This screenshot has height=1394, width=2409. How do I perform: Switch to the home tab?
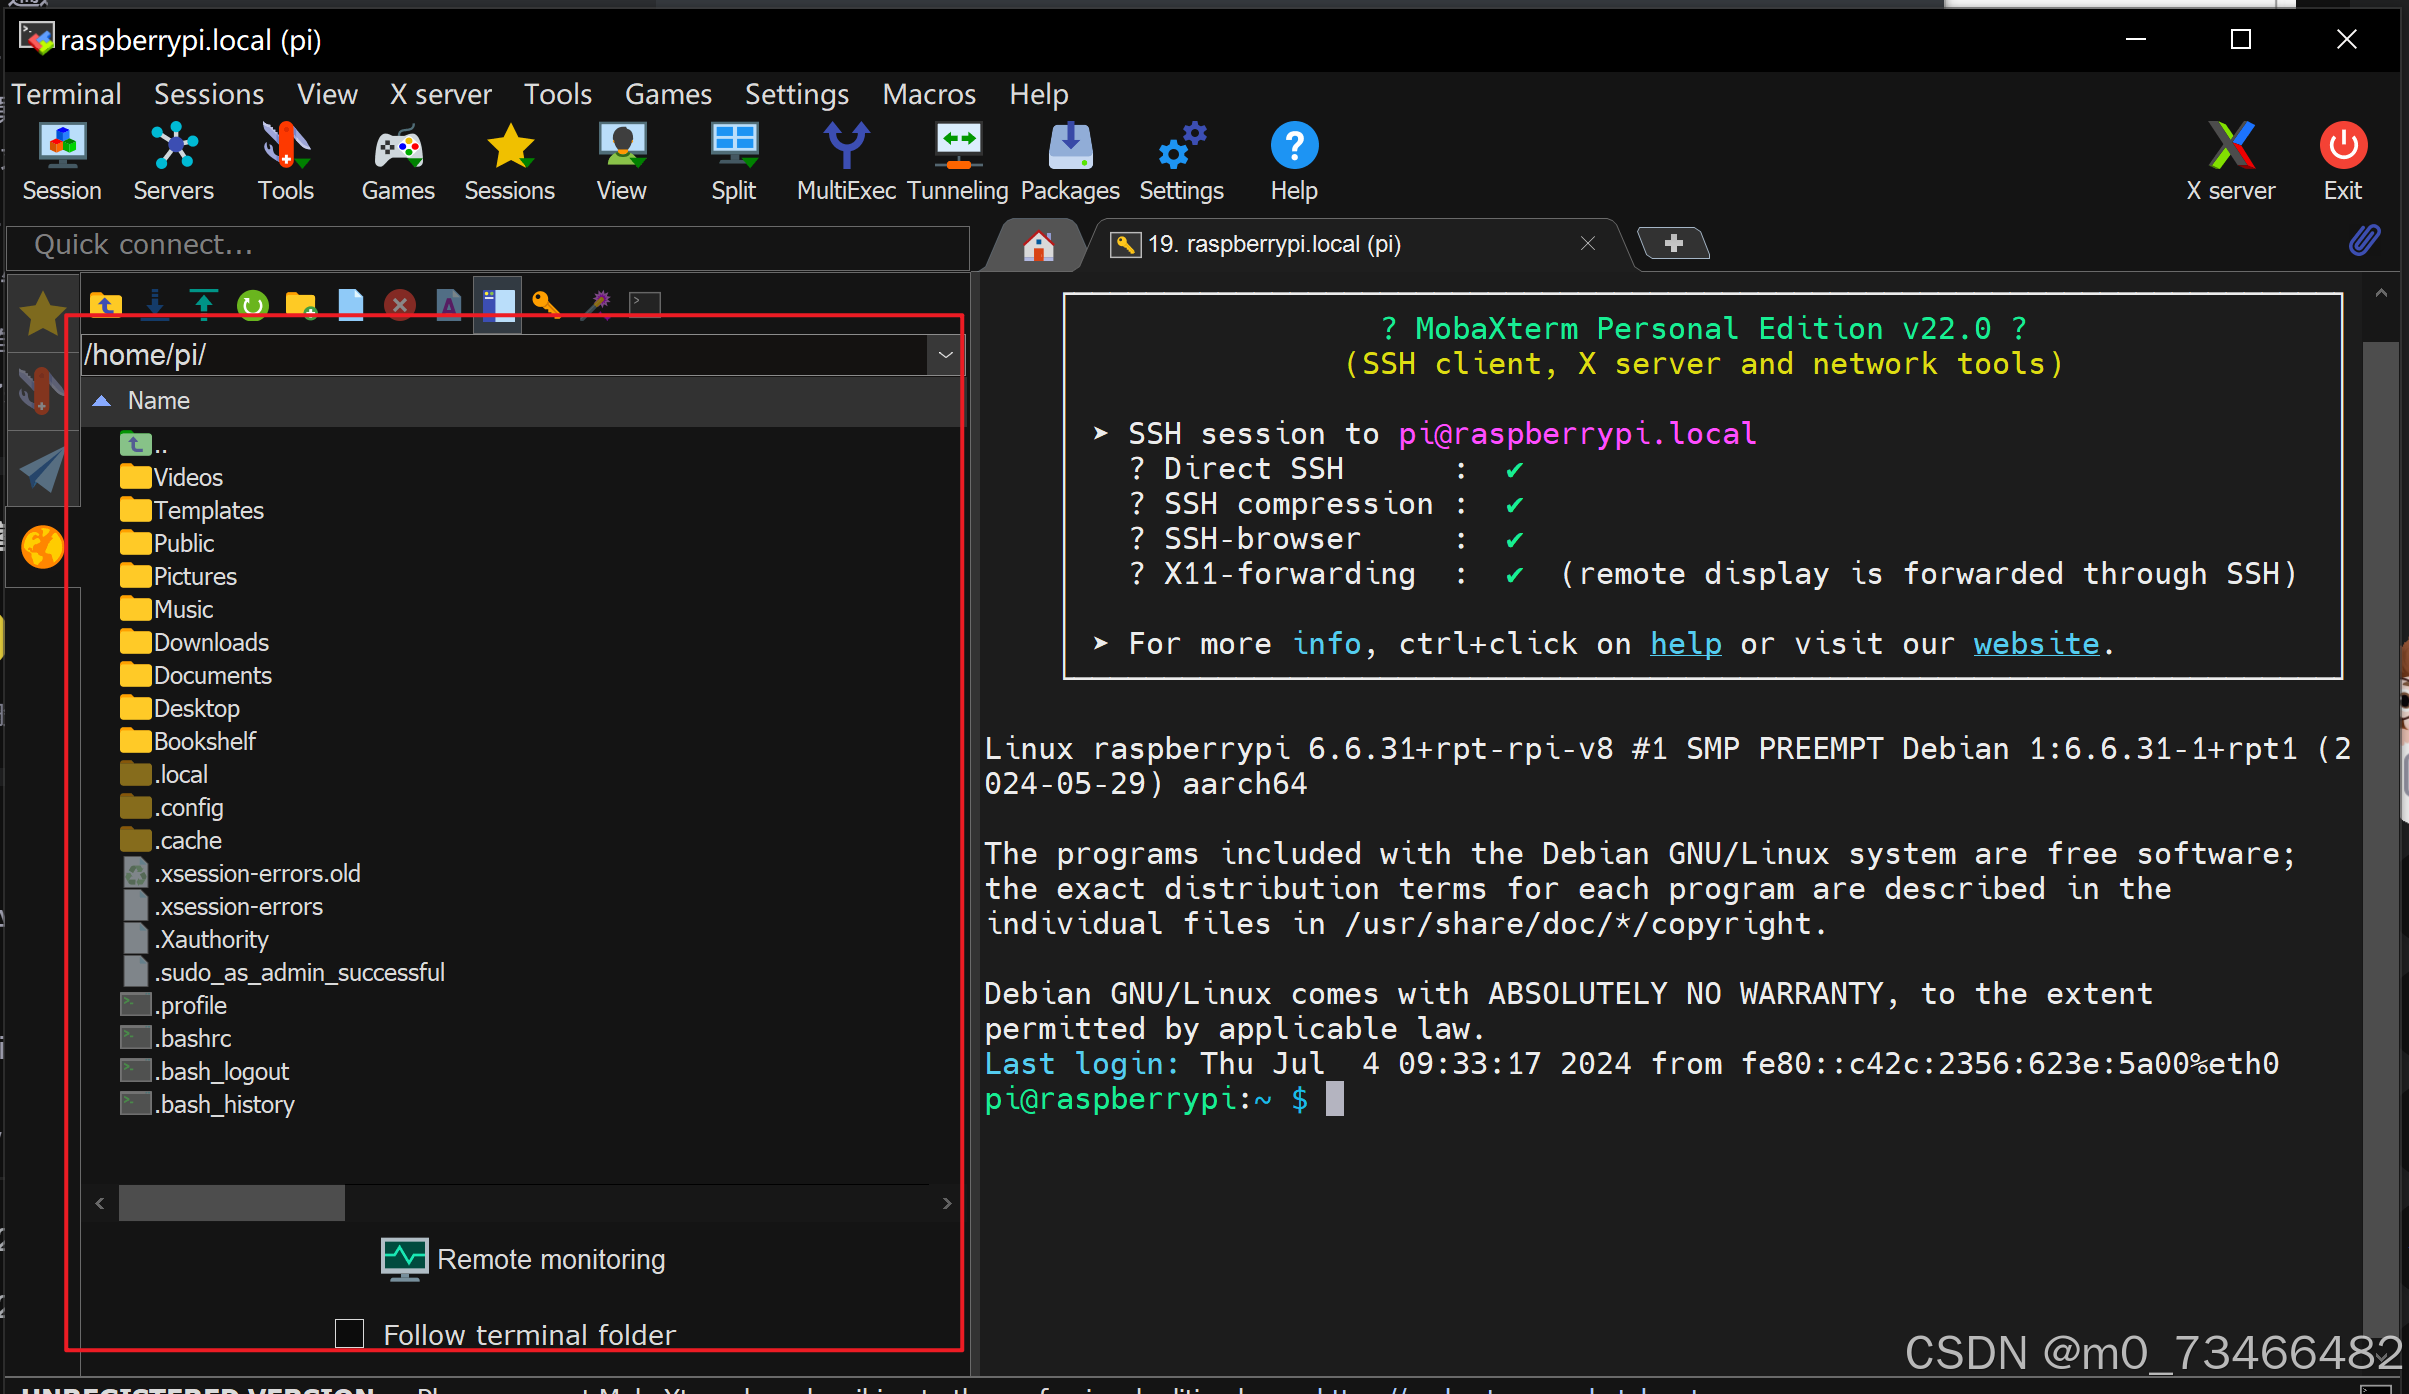(x=1038, y=245)
